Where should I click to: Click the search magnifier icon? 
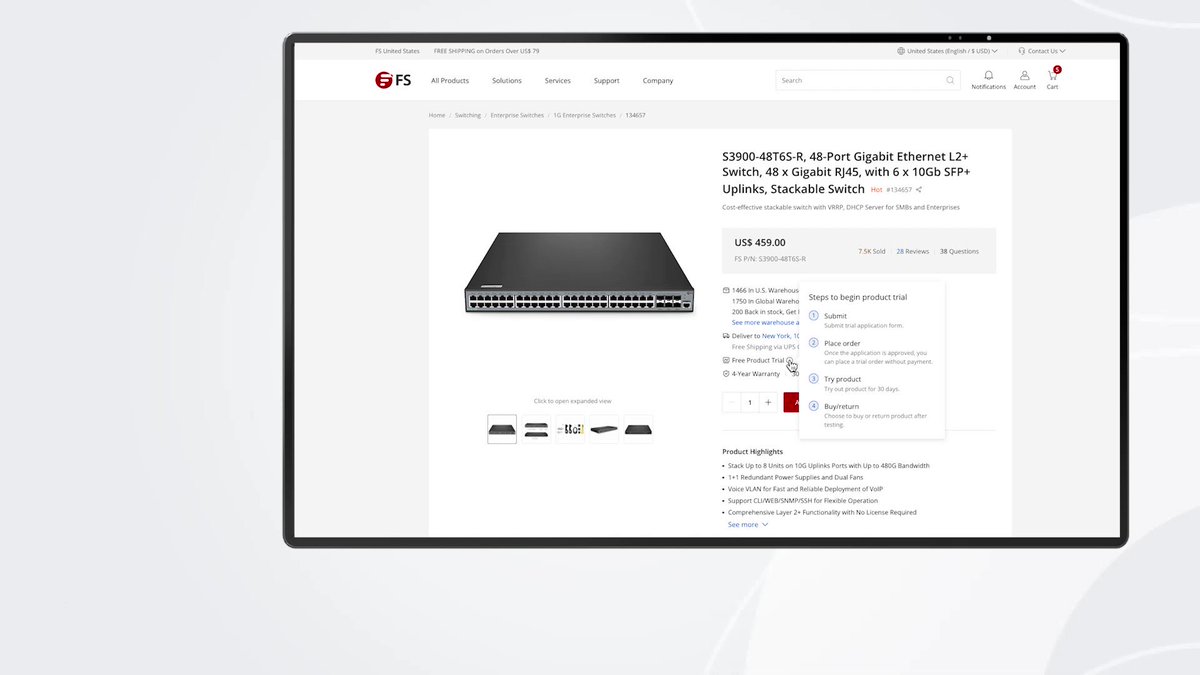tap(950, 80)
